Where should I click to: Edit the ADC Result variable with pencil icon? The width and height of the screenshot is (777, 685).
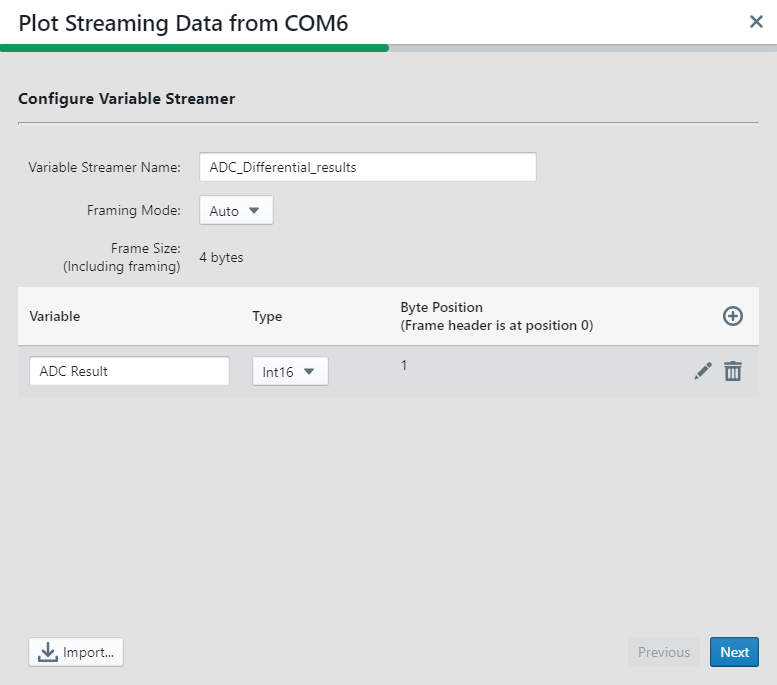tap(703, 371)
